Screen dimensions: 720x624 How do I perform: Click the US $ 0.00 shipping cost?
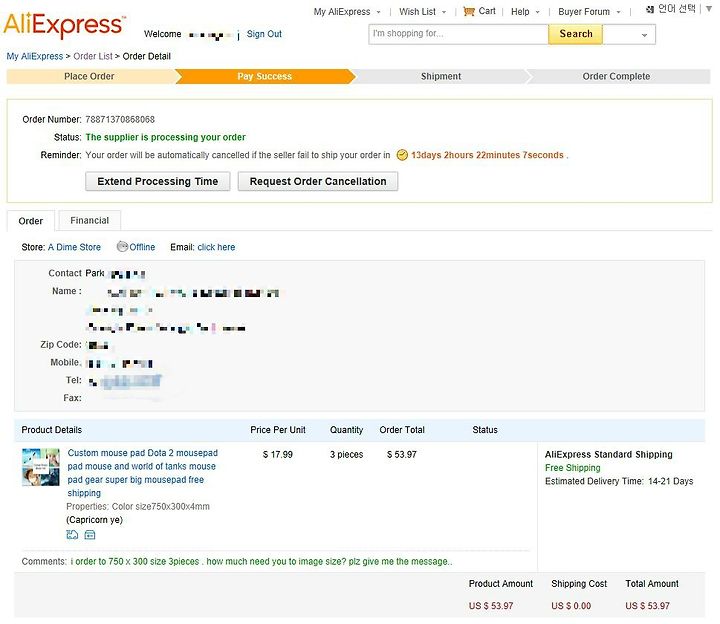click(571, 606)
